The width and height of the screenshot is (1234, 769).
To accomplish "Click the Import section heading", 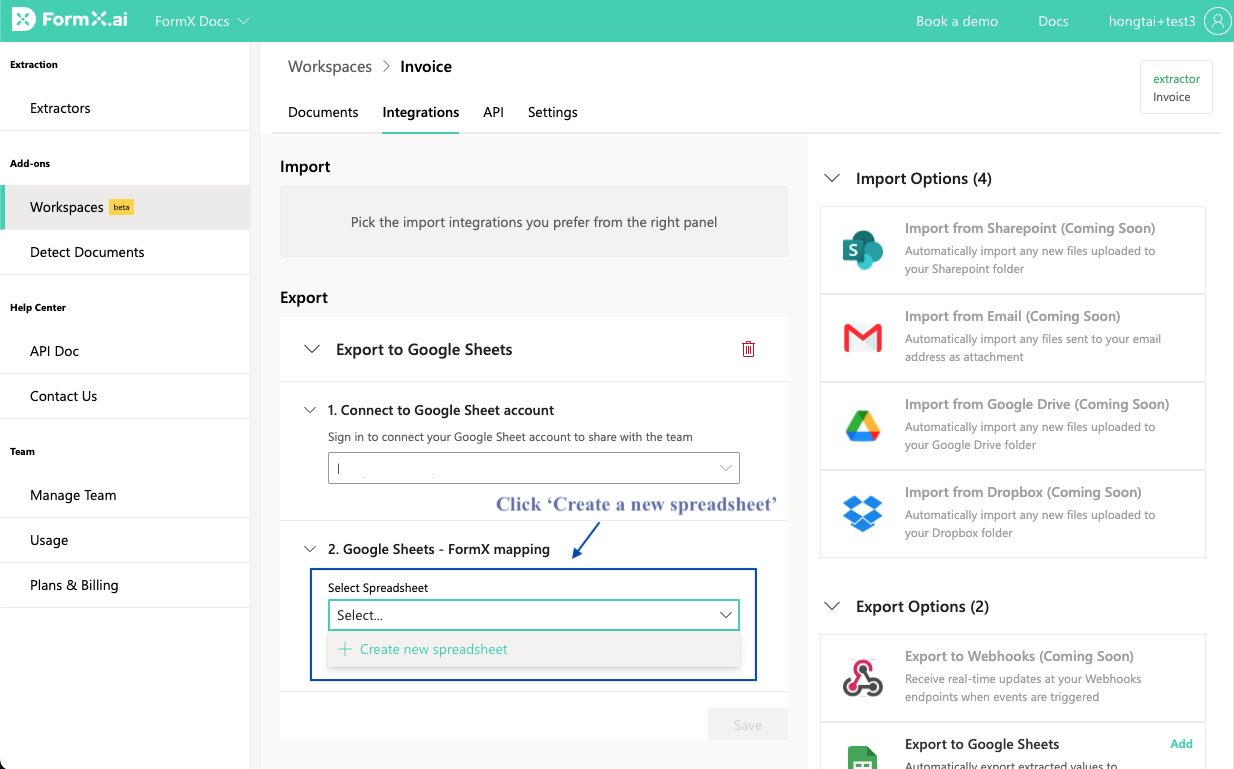I will [x=305, y=167].
